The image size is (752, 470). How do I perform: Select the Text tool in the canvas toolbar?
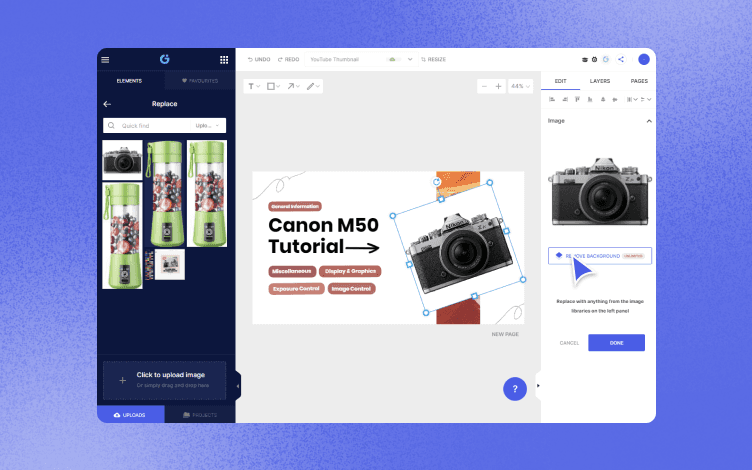click(x=251, y=86)
